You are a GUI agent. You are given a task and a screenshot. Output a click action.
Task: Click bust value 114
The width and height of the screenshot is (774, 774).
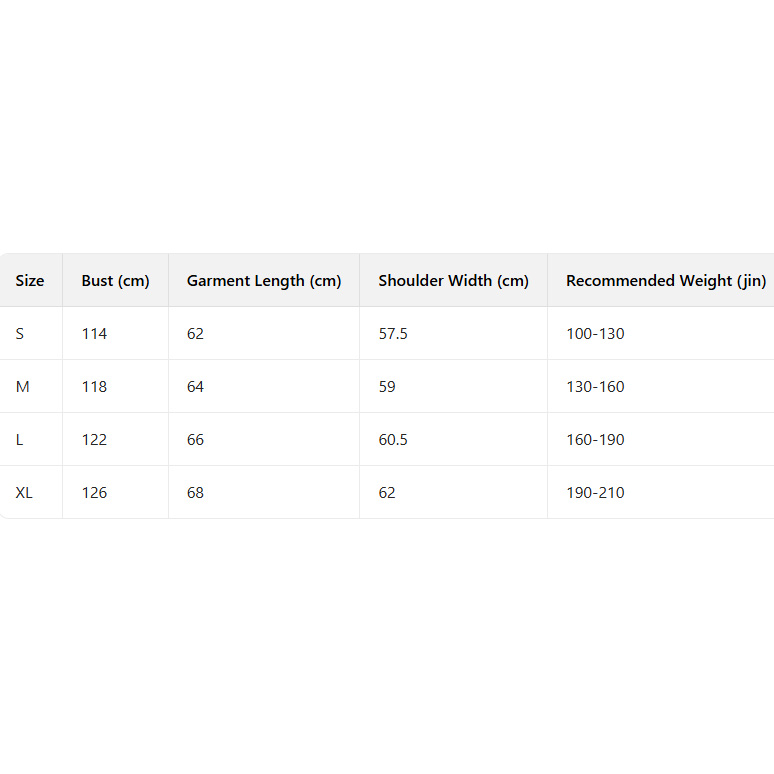94,334
